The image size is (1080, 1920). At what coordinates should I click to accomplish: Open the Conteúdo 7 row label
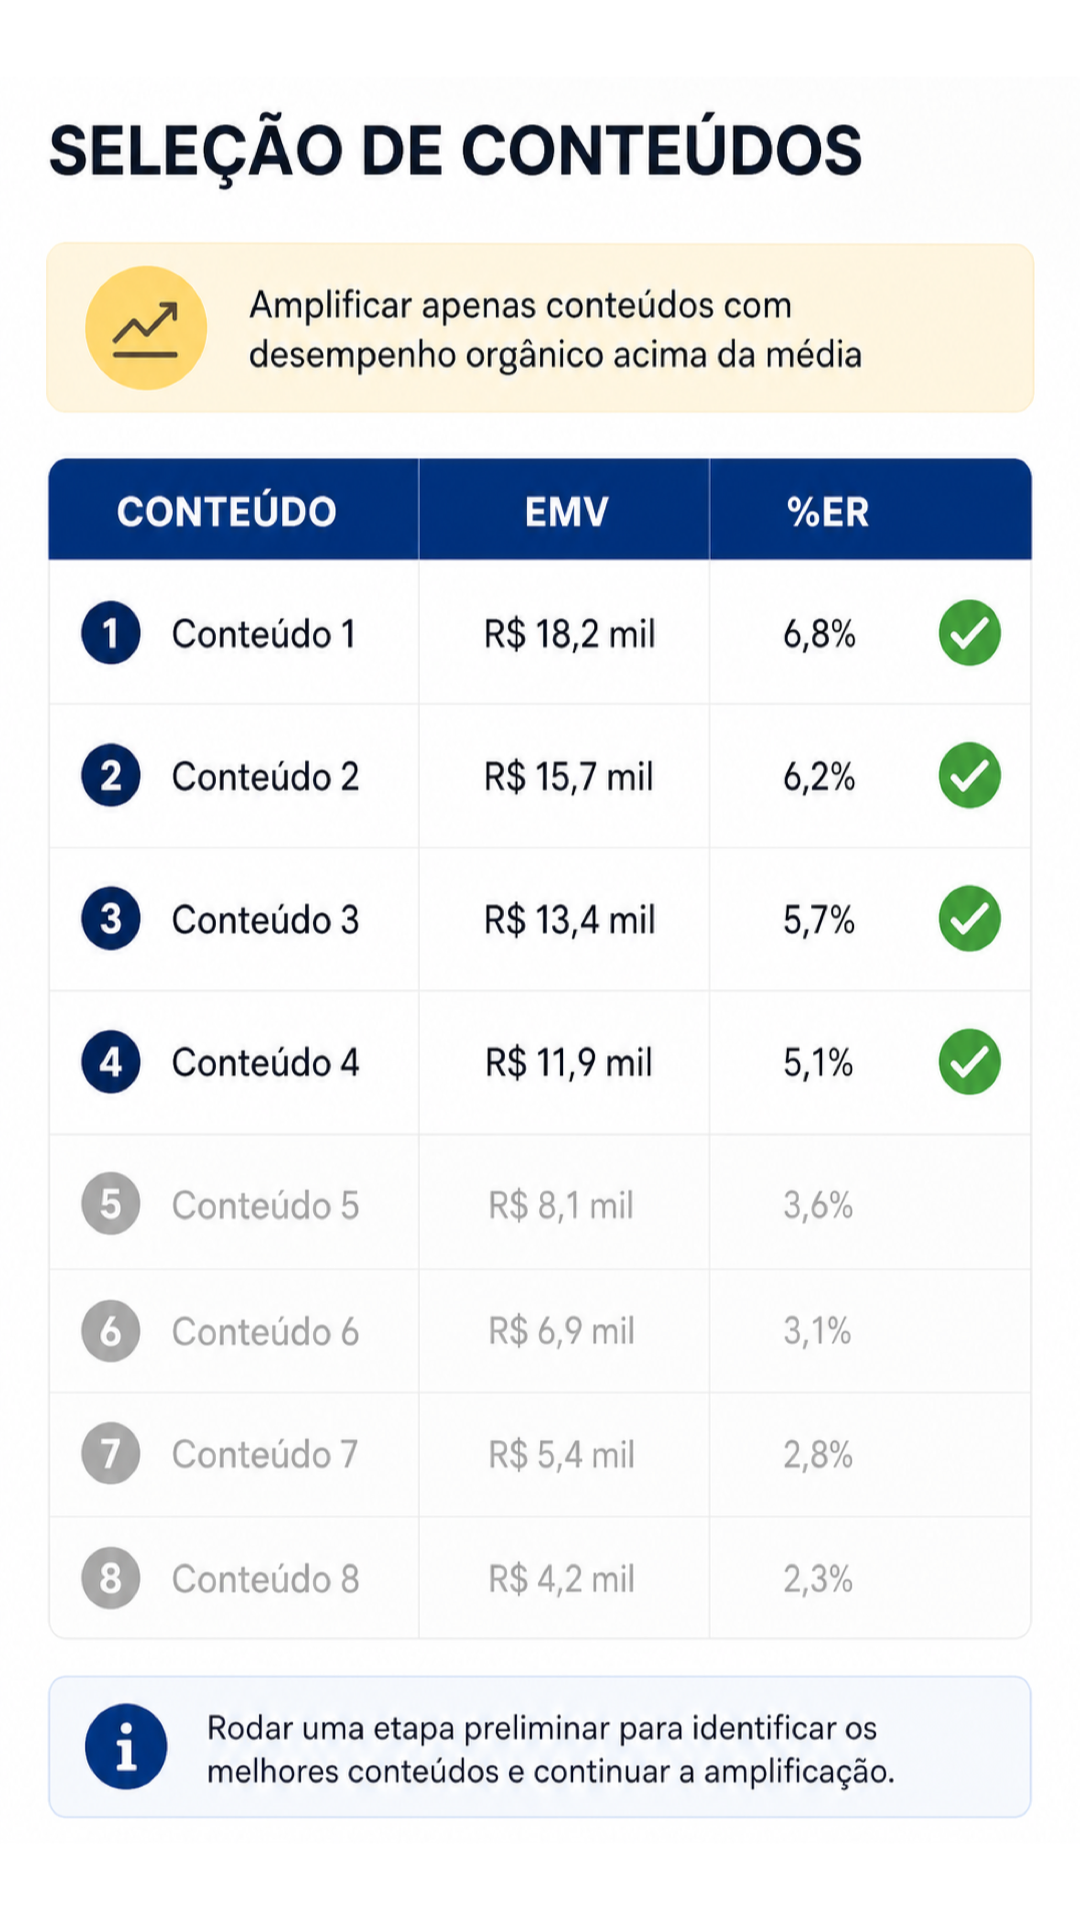click(265, 1455)
